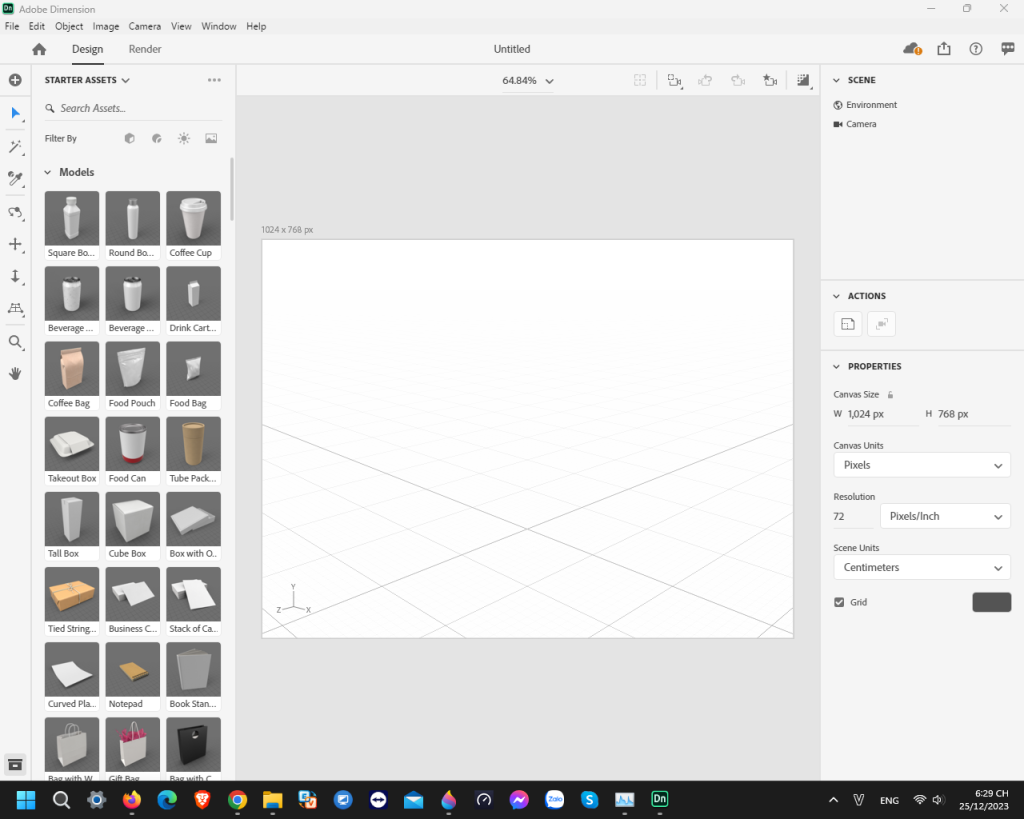Click the Resolution value 72 field
Screen dimensions: 1024x819
coord(853,516)
